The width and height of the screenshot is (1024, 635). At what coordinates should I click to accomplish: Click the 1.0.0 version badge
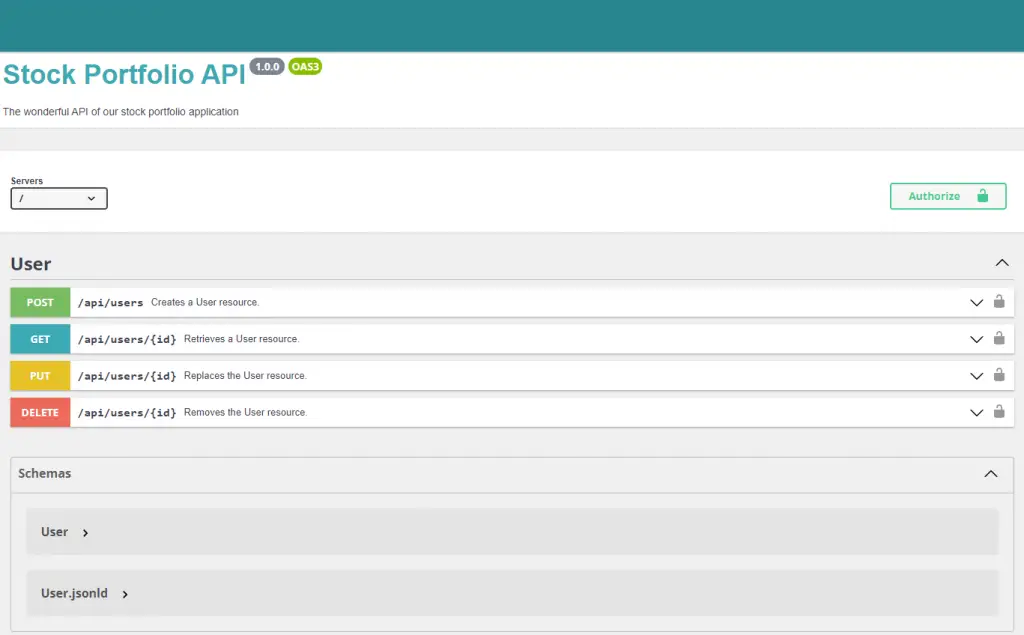click(267, 67)
